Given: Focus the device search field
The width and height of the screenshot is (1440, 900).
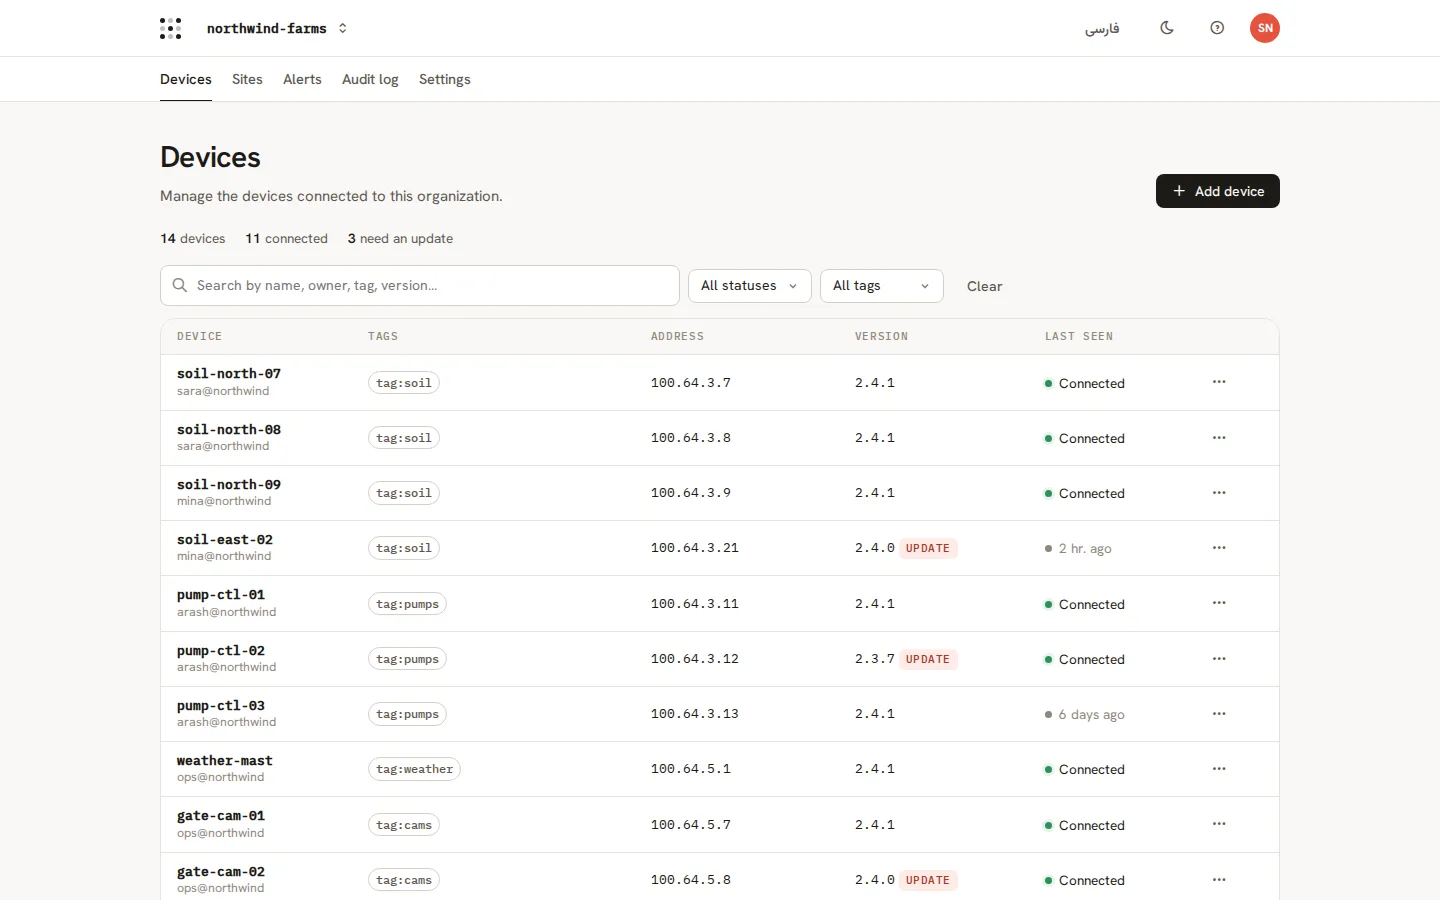Looking at the screenshot, I should pos(420,286).
